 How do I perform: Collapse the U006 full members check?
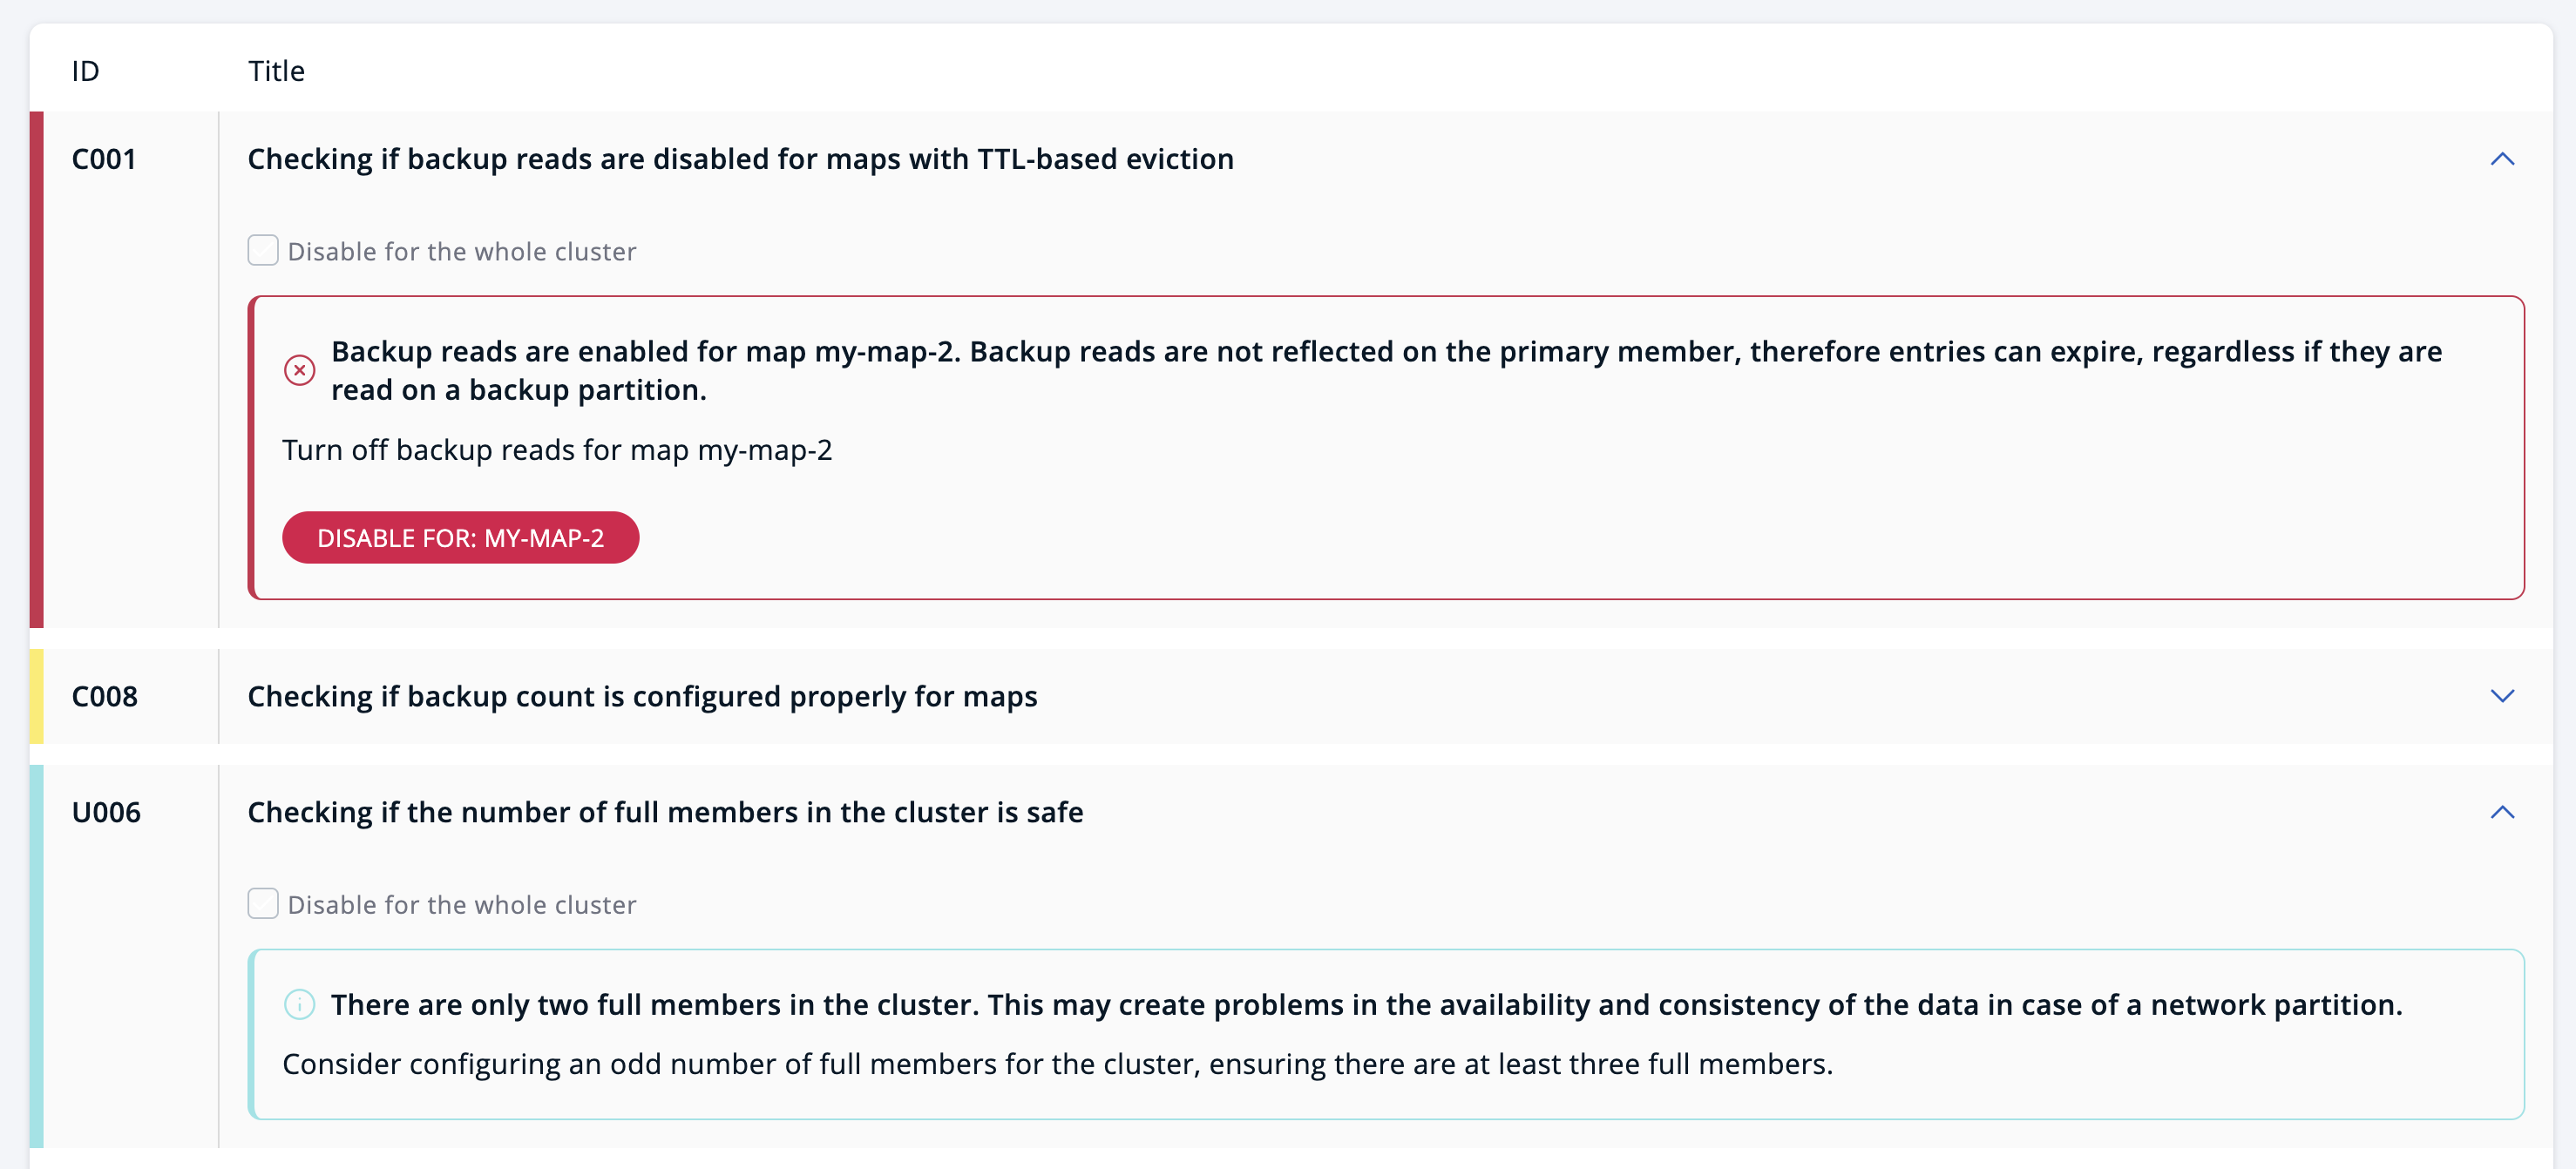(x=2501, y=812)
